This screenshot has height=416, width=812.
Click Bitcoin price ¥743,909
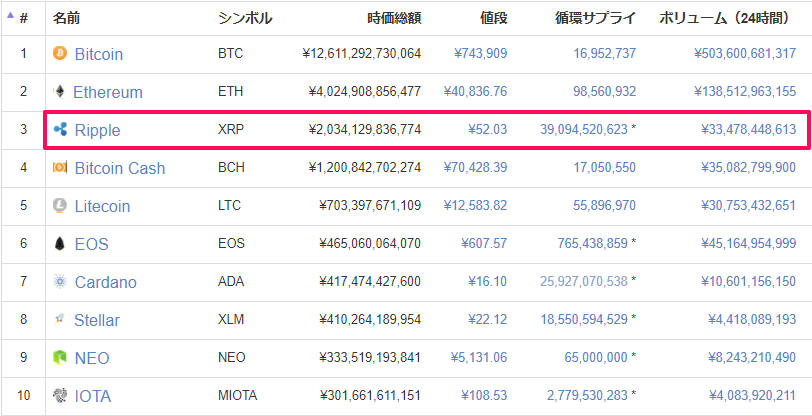click(481, 53)
